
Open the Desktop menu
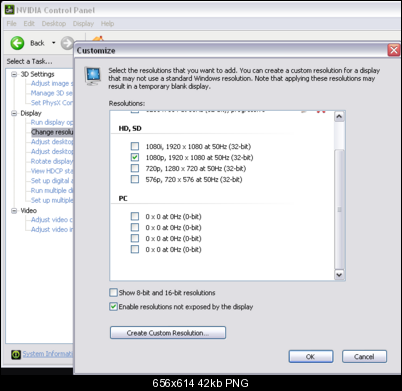(54, 24)
